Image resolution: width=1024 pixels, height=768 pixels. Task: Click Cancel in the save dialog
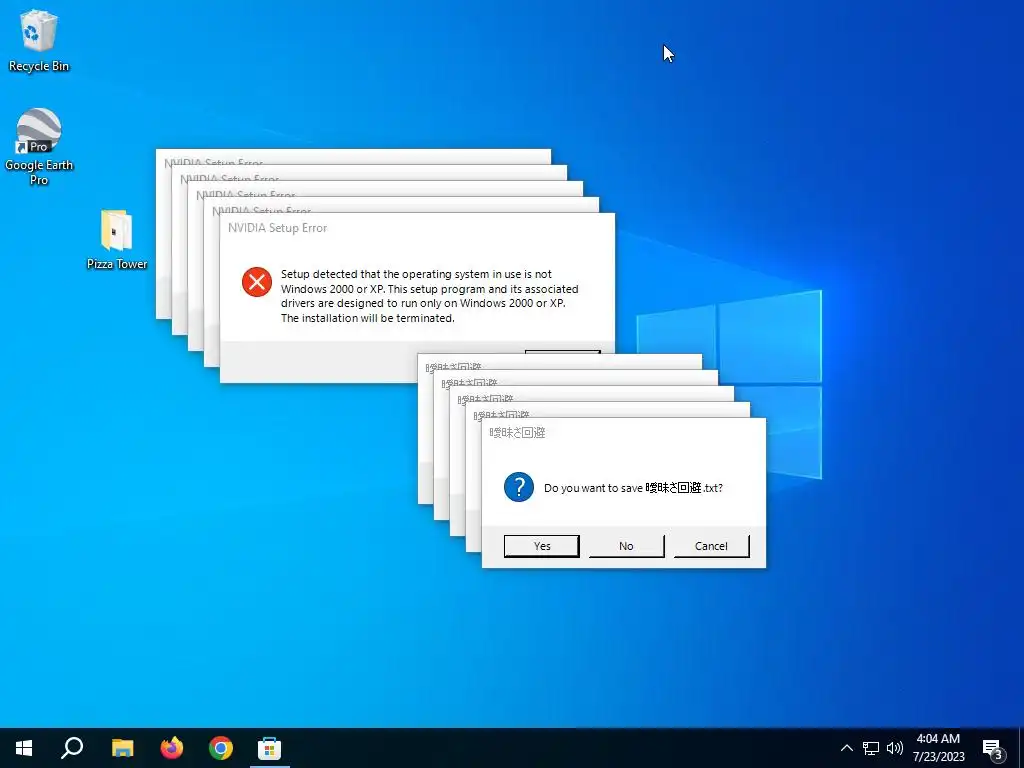(x=711, y=546)
